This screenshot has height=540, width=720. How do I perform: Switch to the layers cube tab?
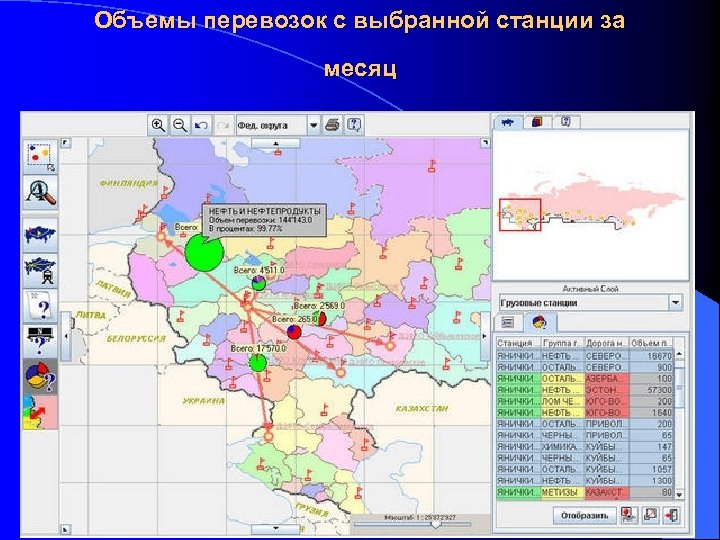[537, 122]
